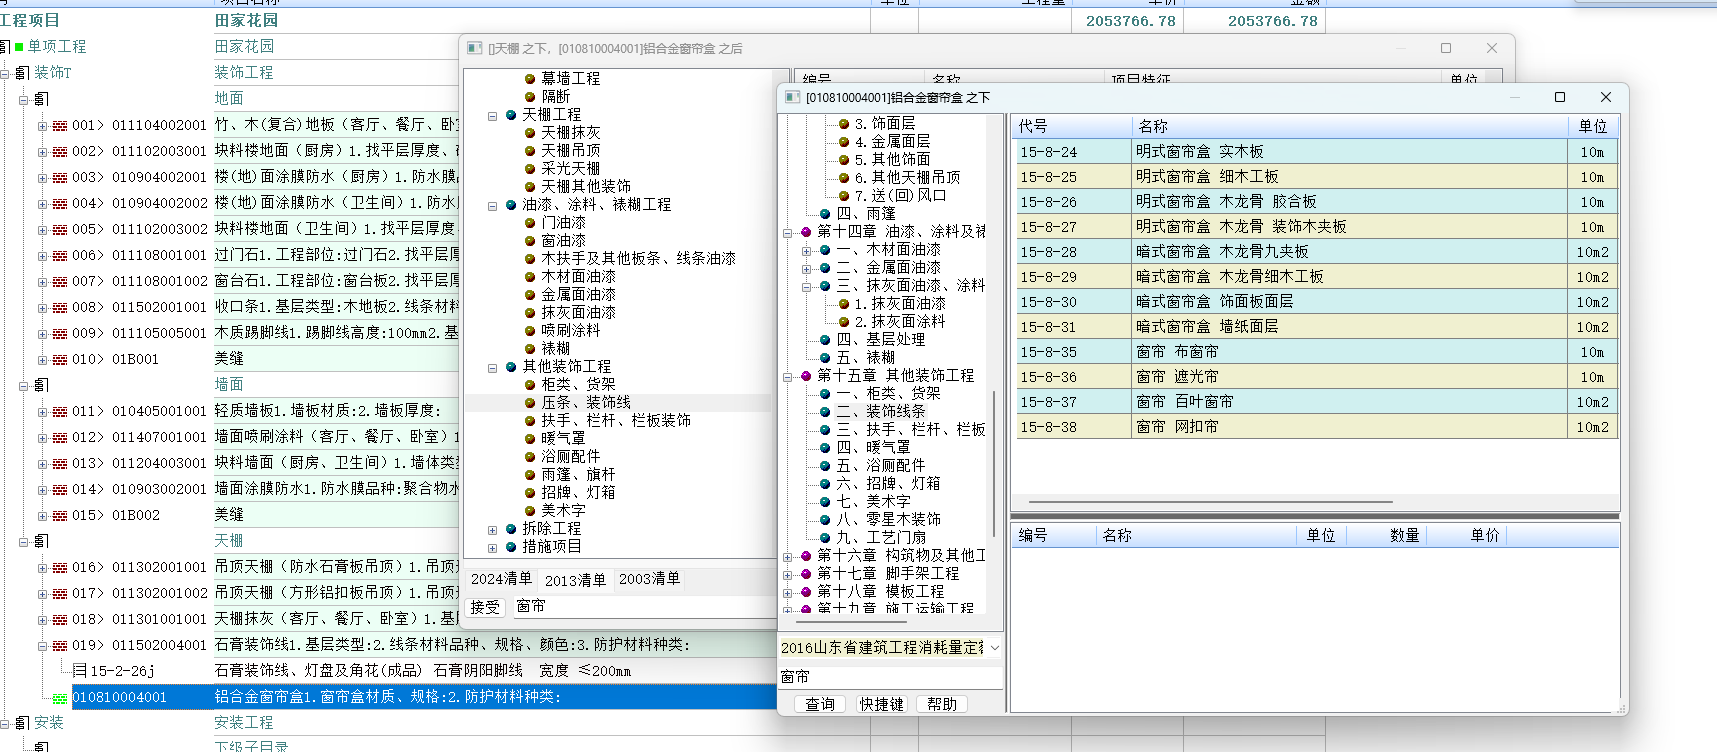Screen dimensions: 1717x752
Task: Collapse the 地面 group in main tree
Action: (x=24, y=100)
